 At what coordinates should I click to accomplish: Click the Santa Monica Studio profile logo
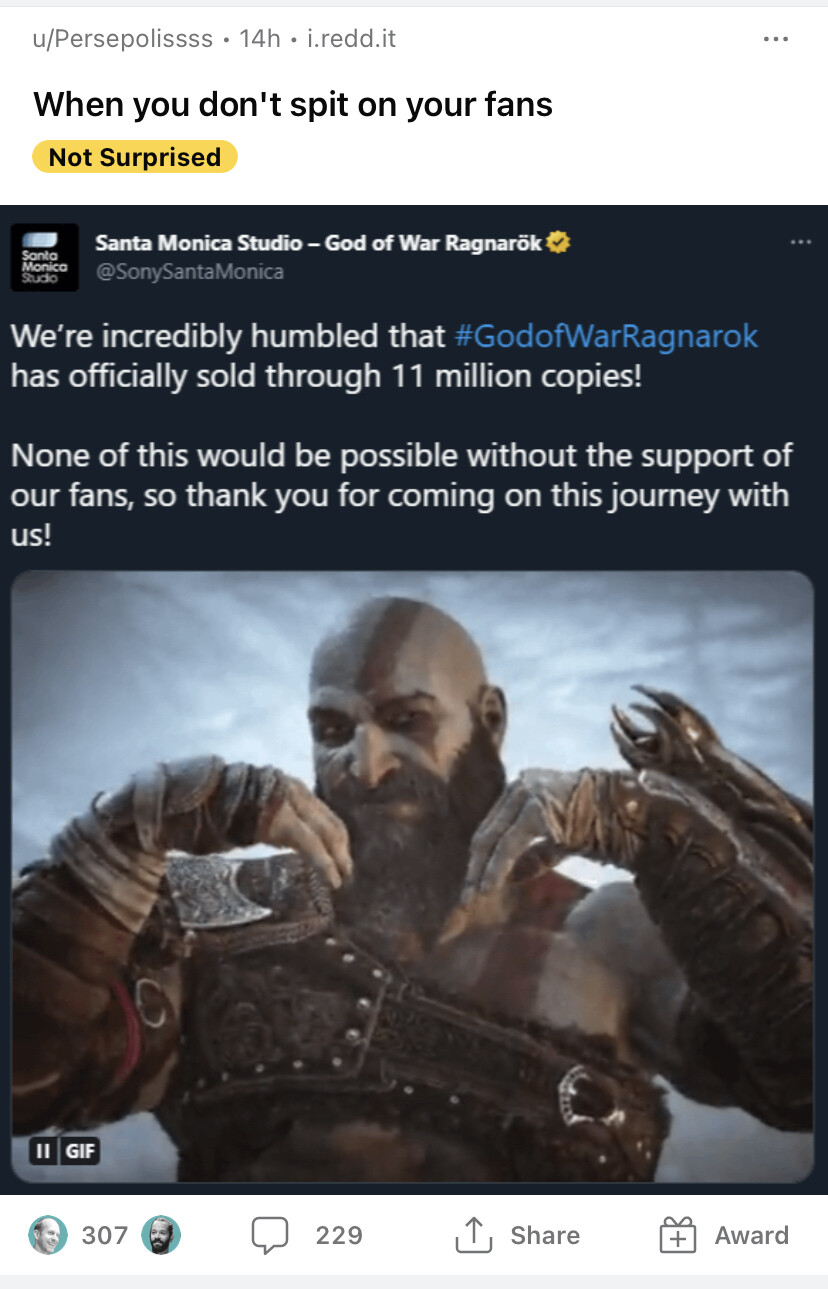point(44,256)
